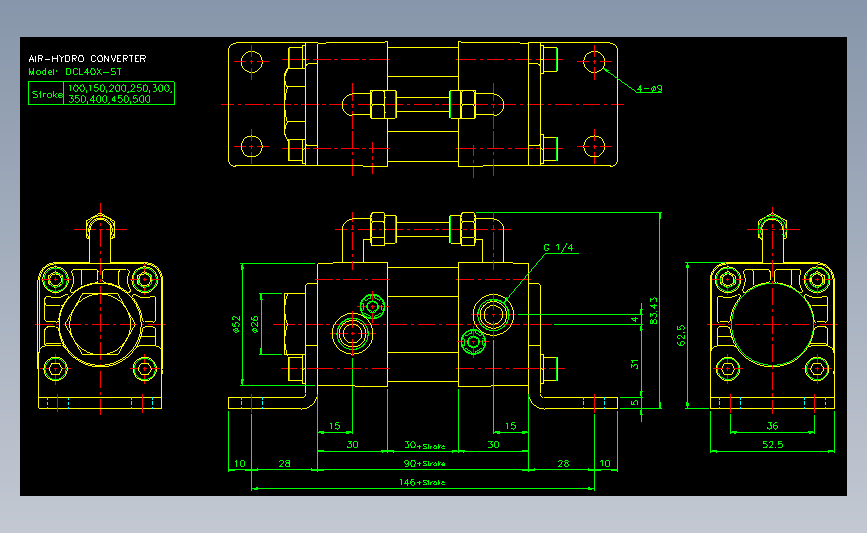Select stroke values row 350,400,450,500
This screenshot has width=867, height=533.
point(109,100)
